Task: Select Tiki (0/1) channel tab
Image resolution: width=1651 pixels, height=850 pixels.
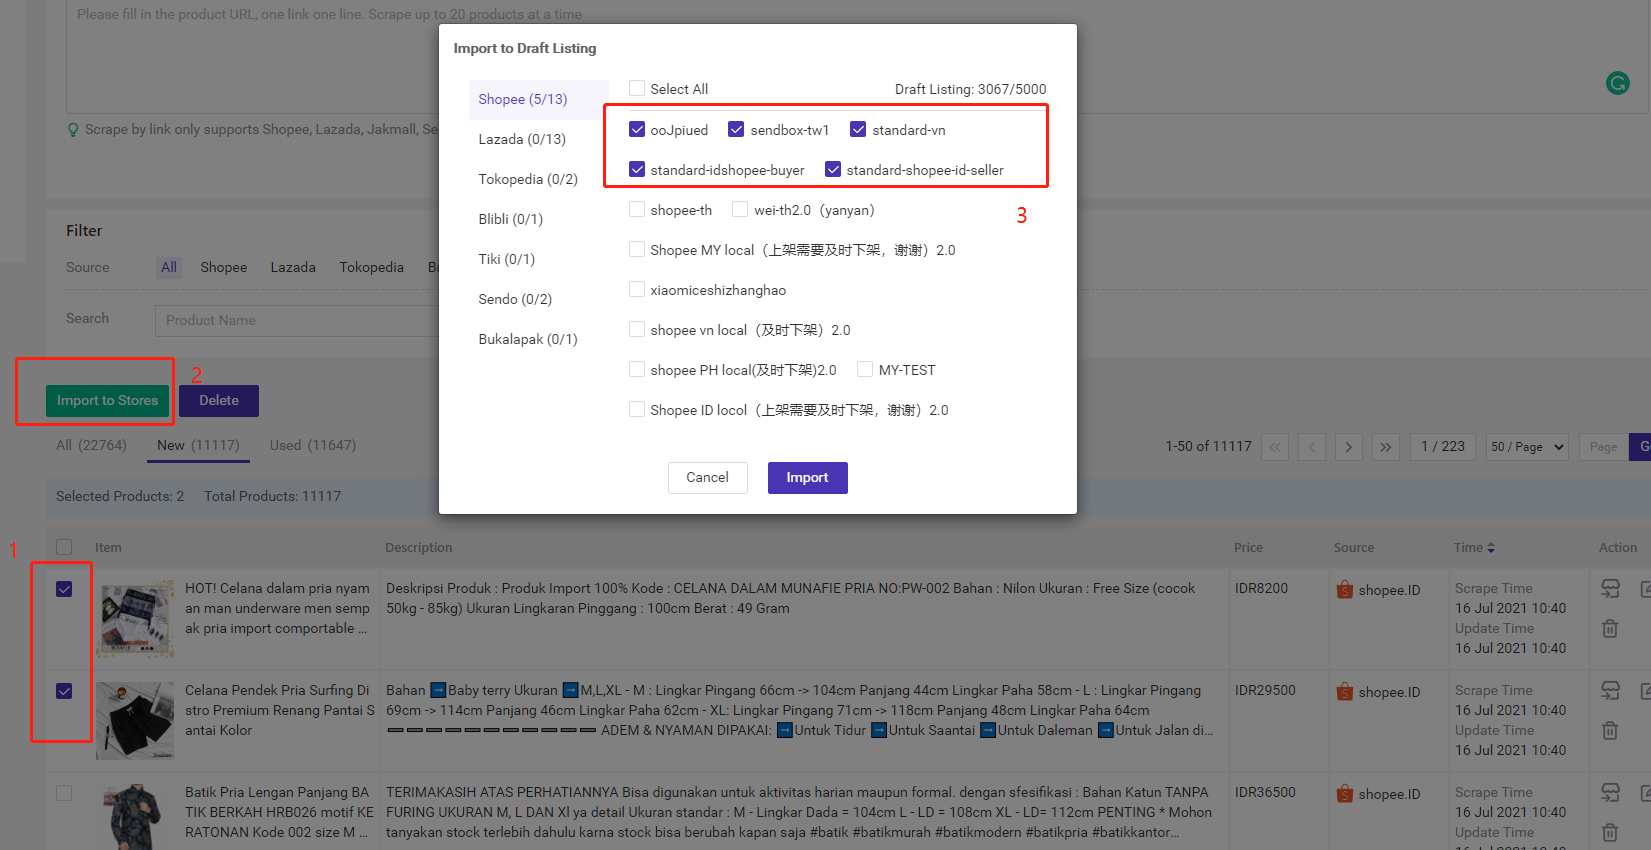Action: [538, 260]
